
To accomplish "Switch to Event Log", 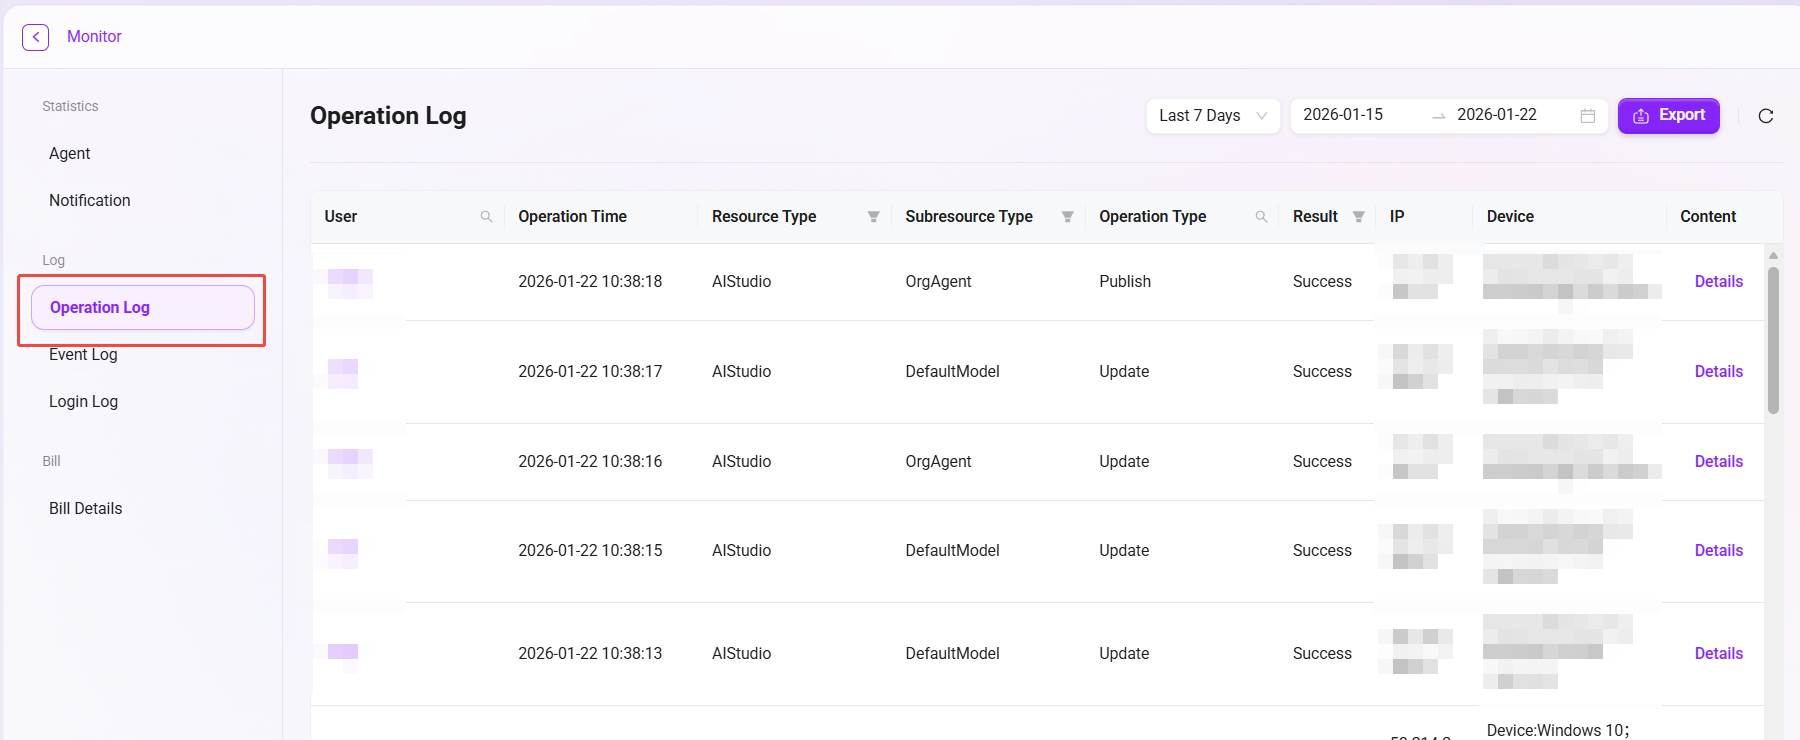I will (83, 355).
